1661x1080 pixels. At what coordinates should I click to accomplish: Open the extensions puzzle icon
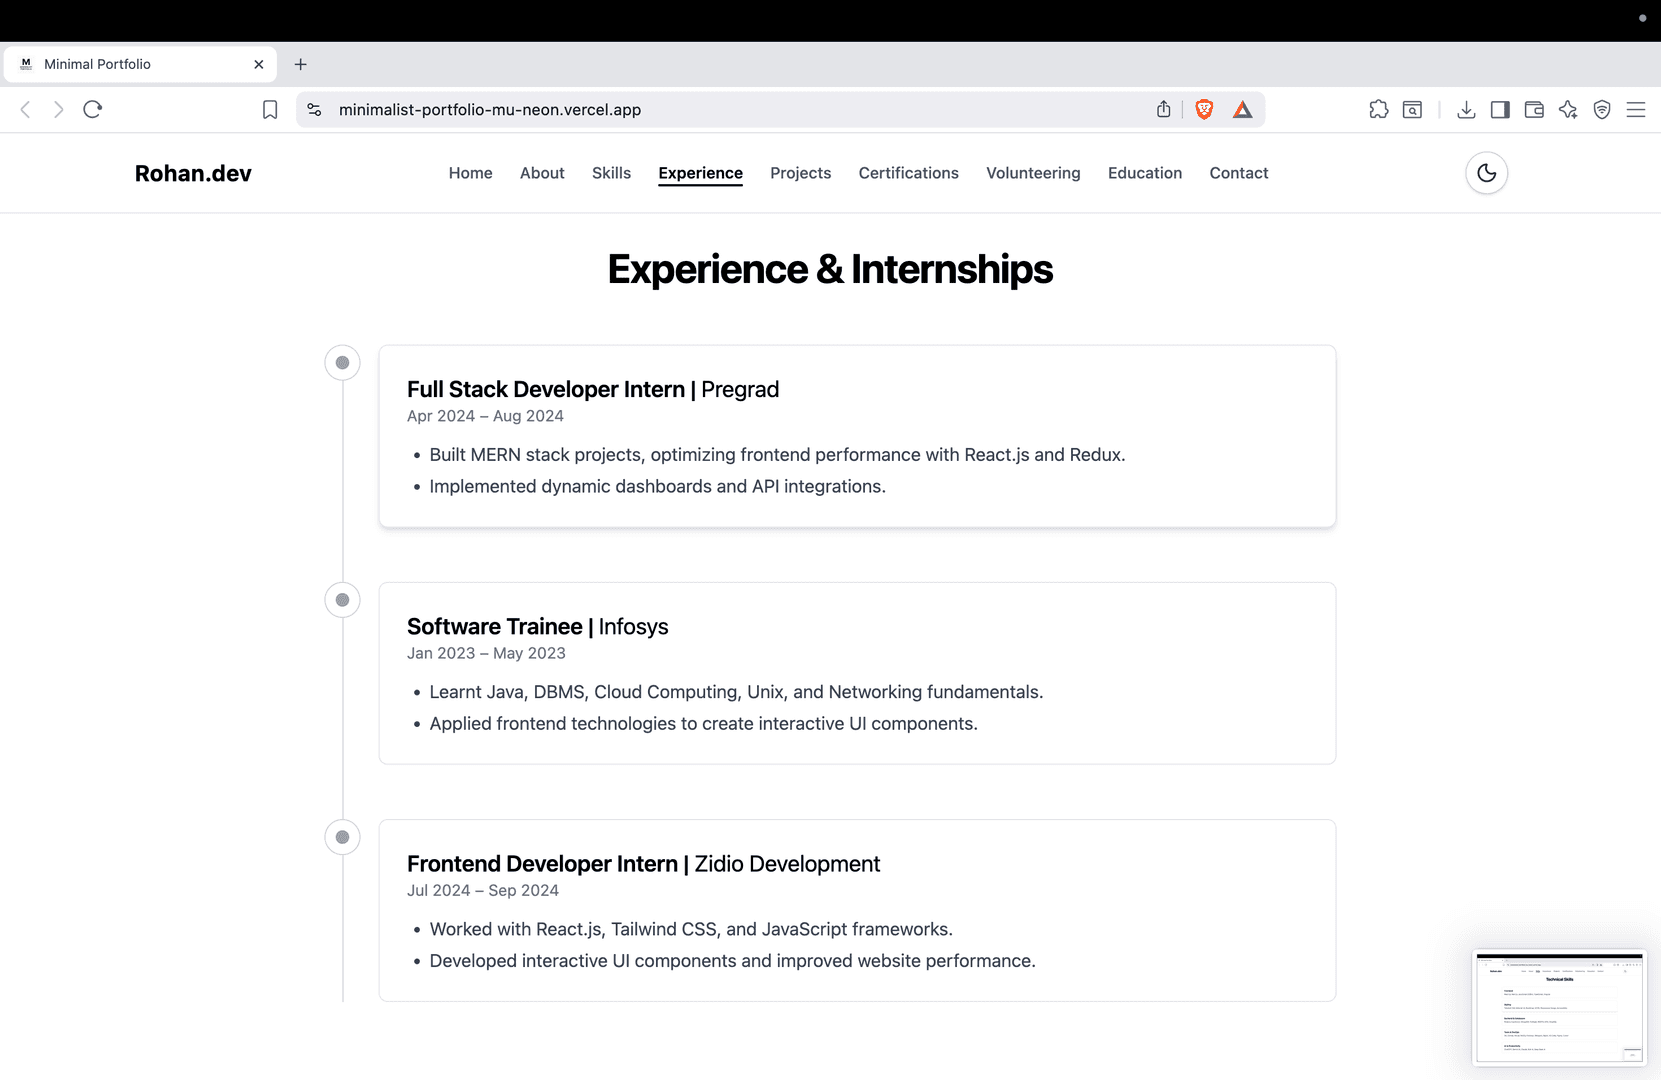click(x=1378, y=110)
